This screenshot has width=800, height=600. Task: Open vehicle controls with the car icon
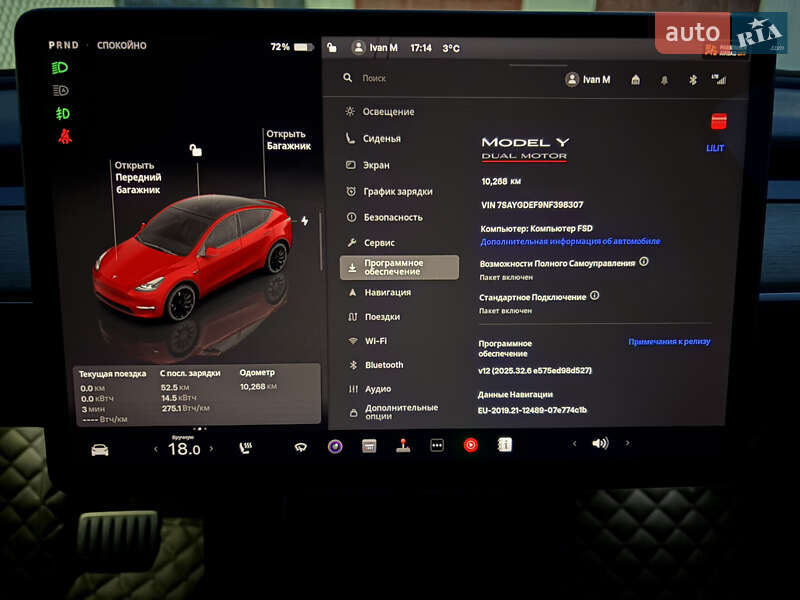pos(100,452)
